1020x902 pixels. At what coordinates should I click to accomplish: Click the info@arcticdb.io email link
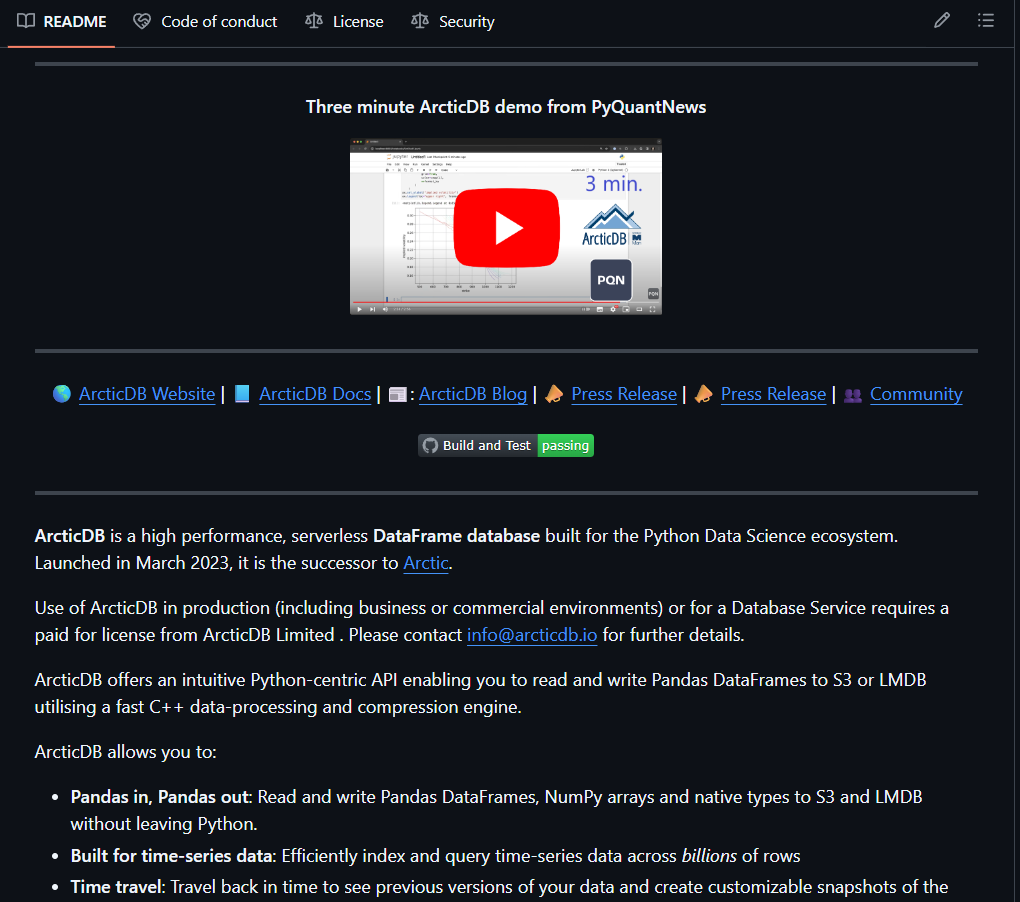532,635
